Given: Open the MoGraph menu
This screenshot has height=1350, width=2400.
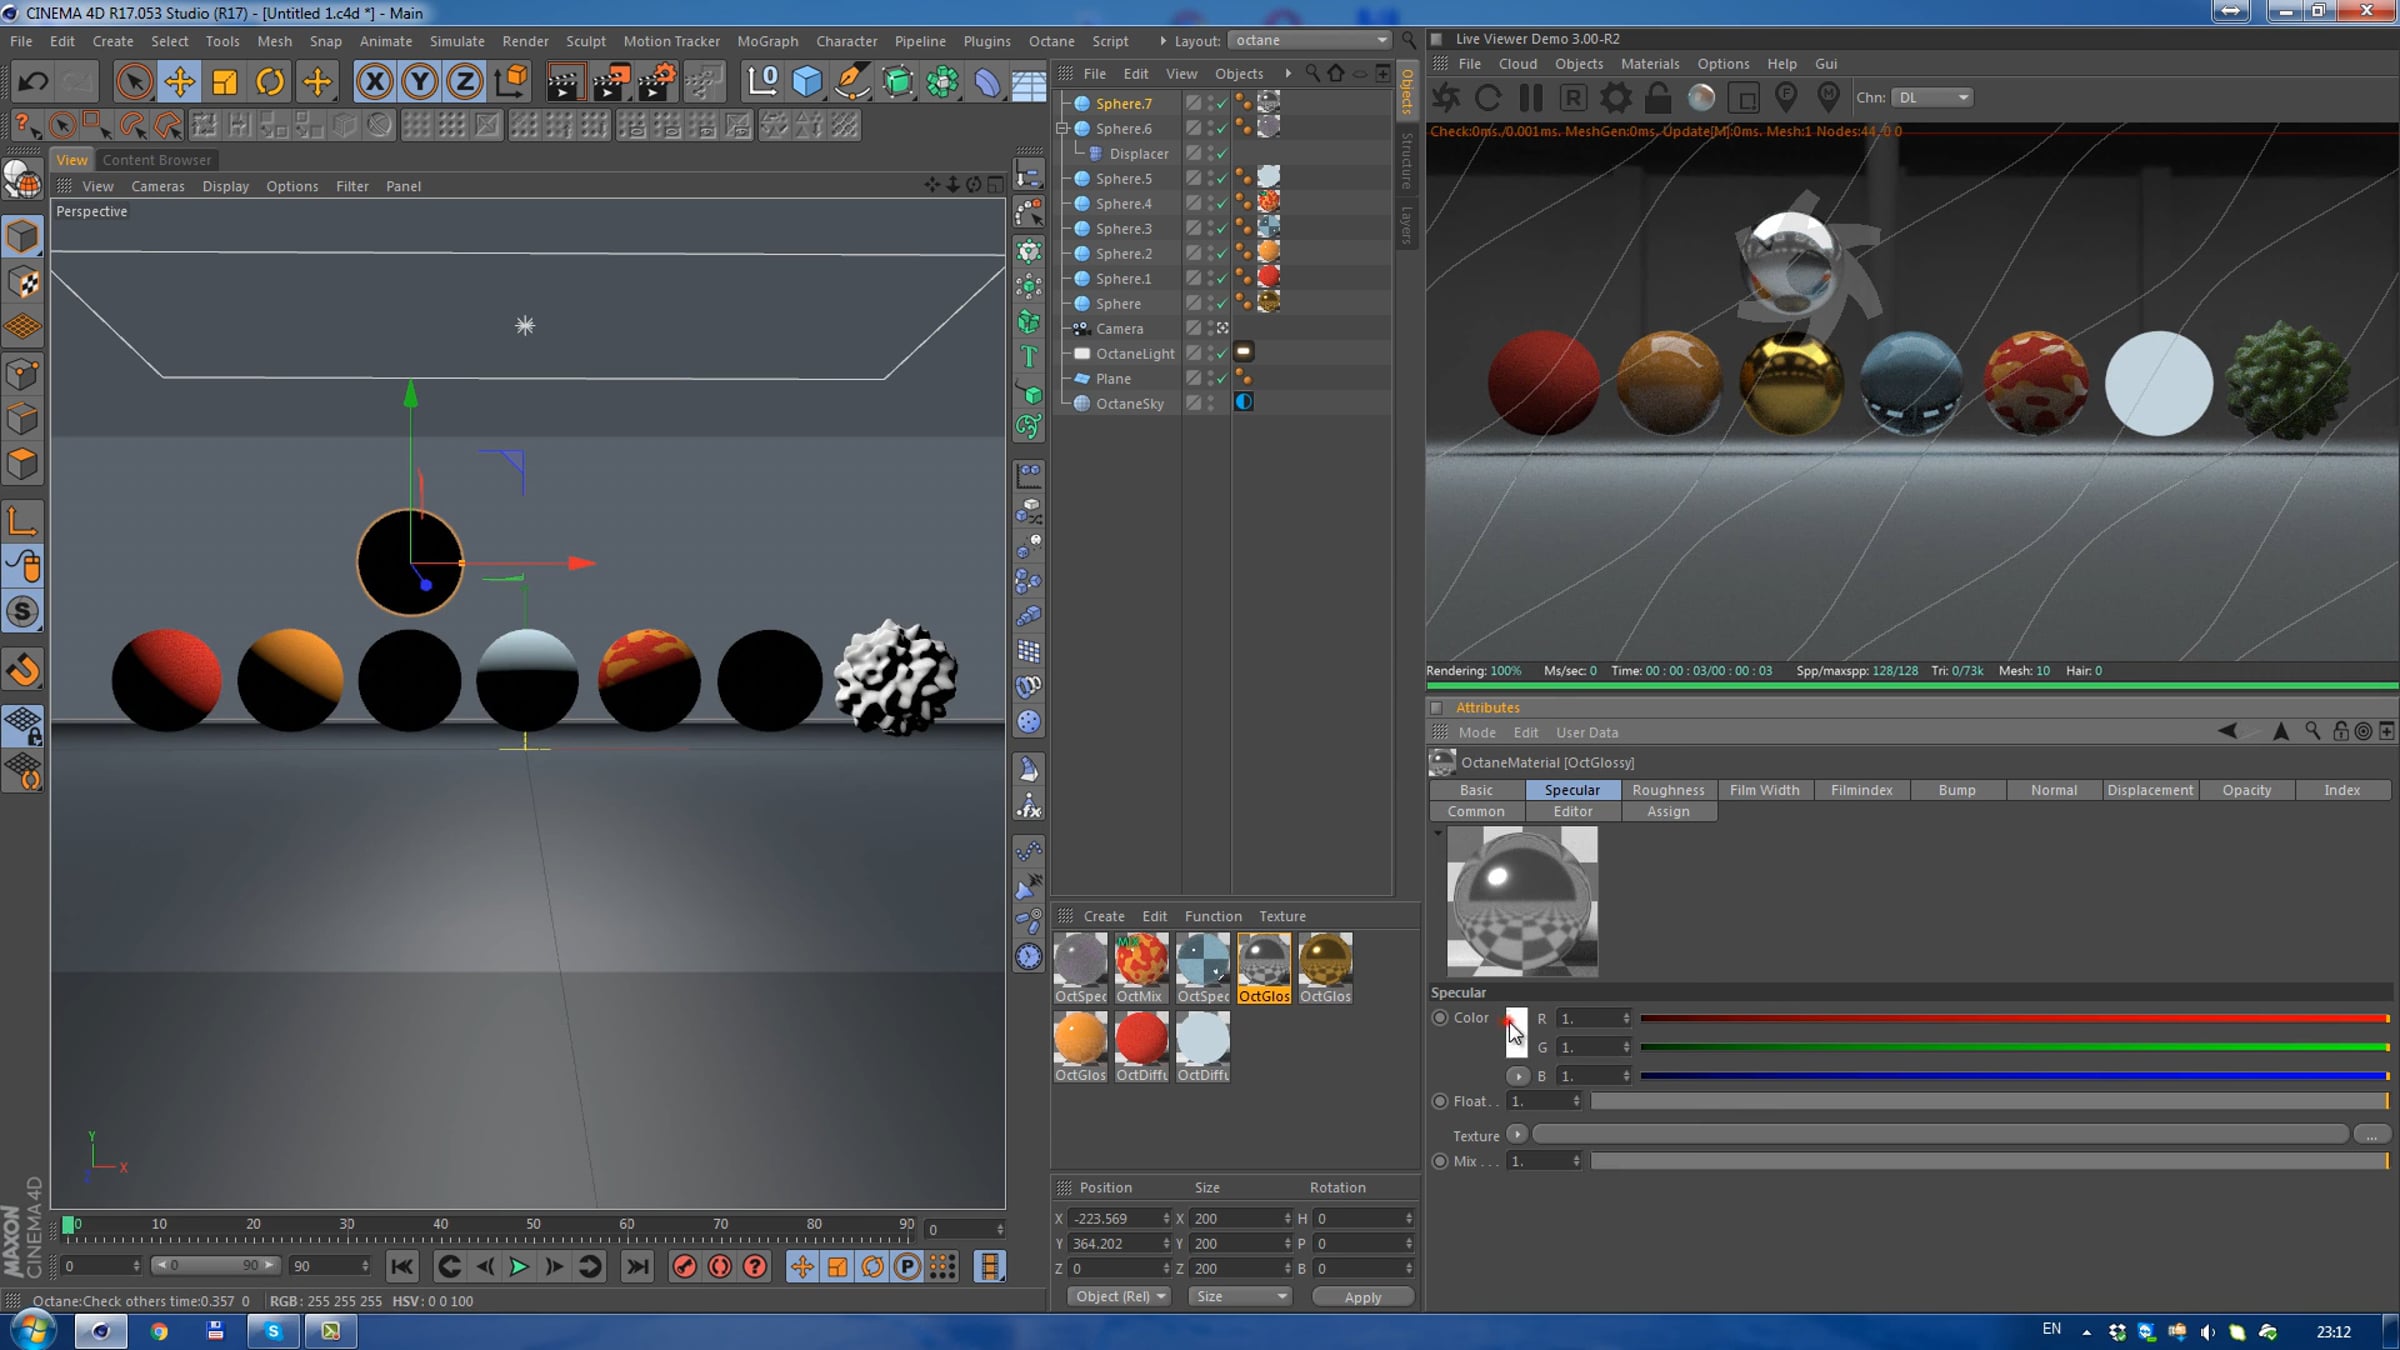Looking at the screenshot, I should (767, 41).
